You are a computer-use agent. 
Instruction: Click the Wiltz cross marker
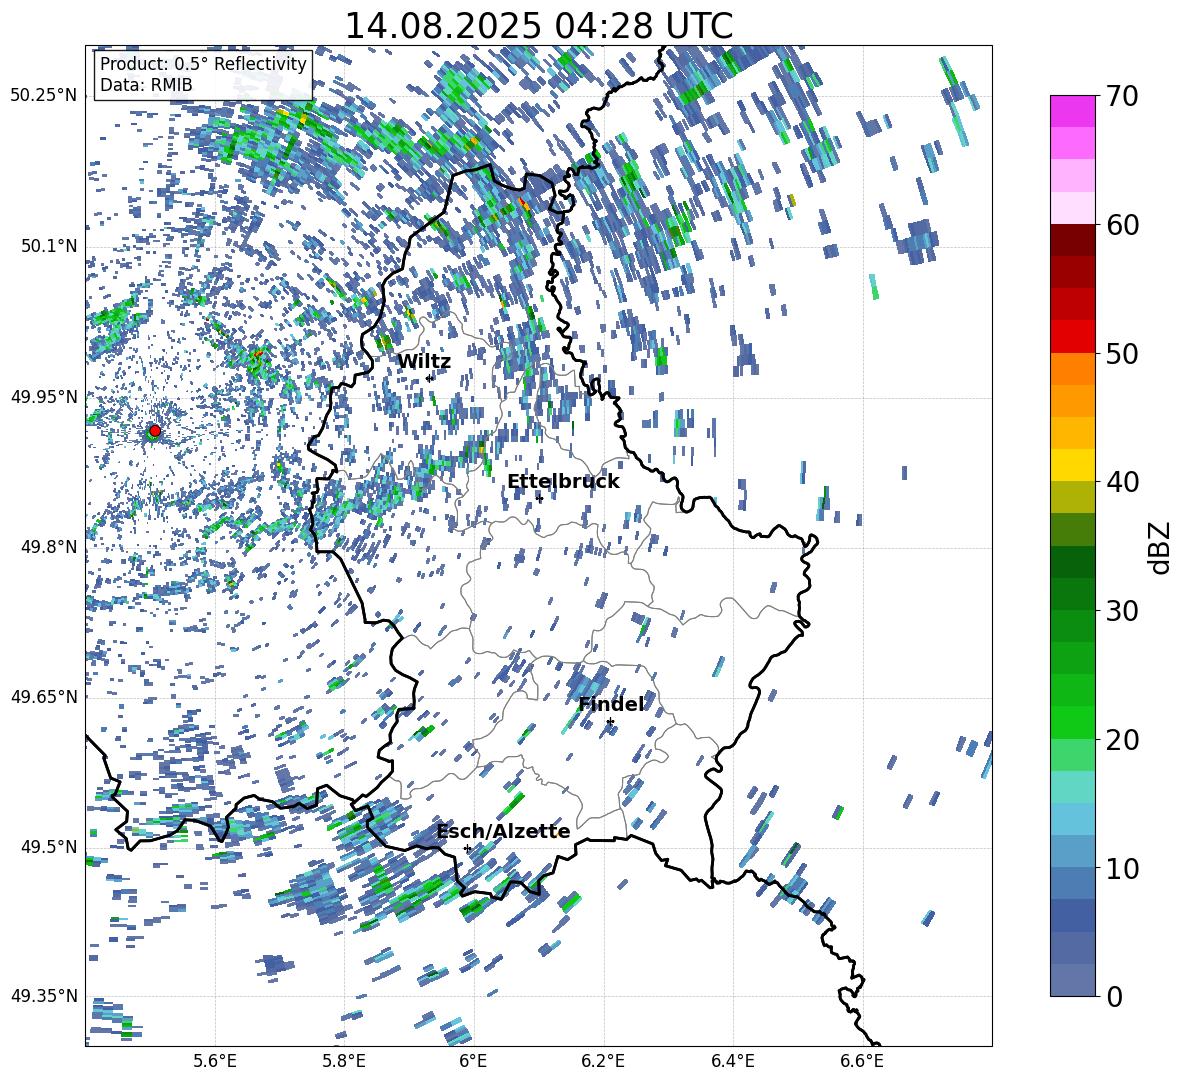429,378
